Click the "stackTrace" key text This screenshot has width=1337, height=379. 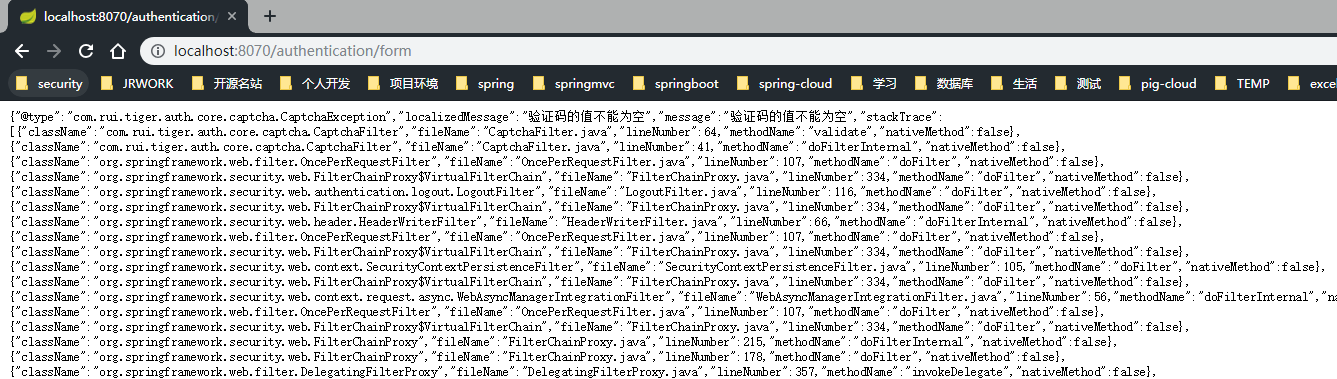(899, 117)
